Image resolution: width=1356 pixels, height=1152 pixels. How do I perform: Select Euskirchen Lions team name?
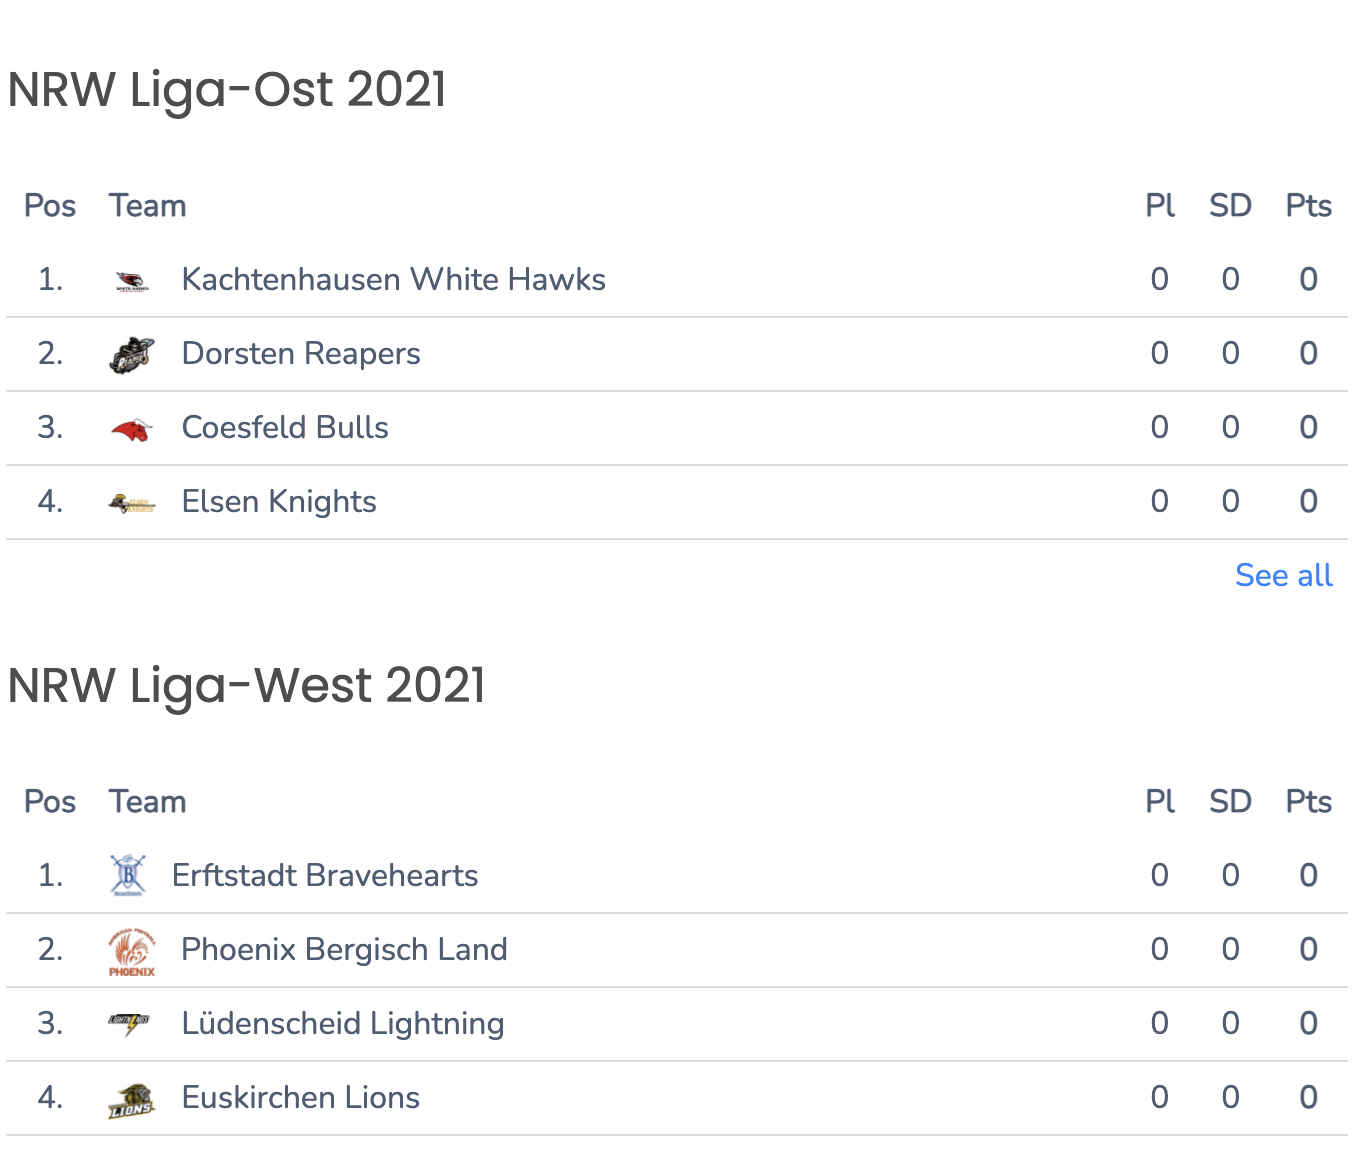[x=301, y=1097]
